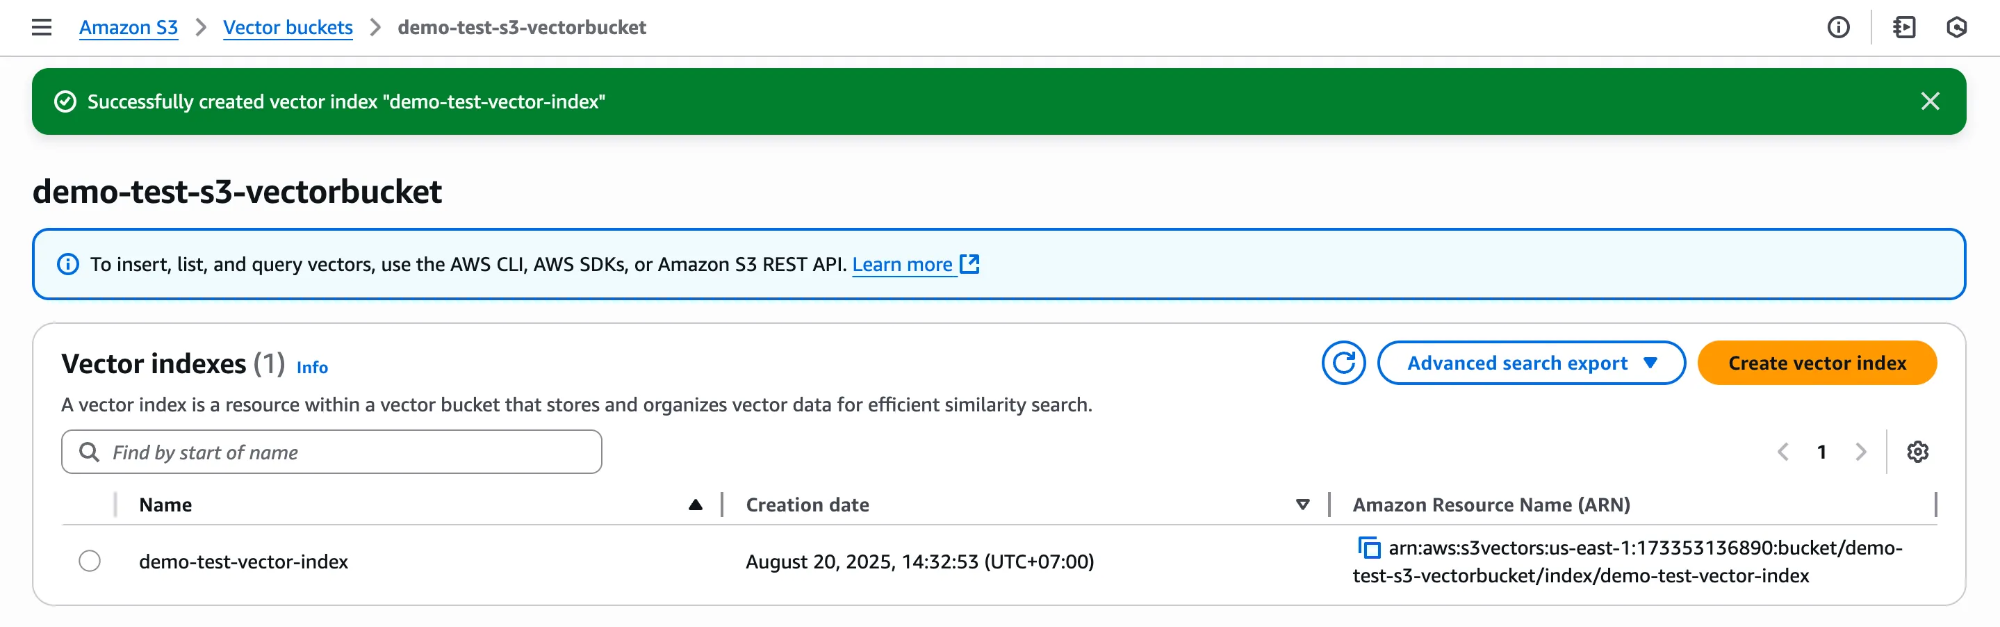
Task: Go to next page of indexes
Action: 1860,452
